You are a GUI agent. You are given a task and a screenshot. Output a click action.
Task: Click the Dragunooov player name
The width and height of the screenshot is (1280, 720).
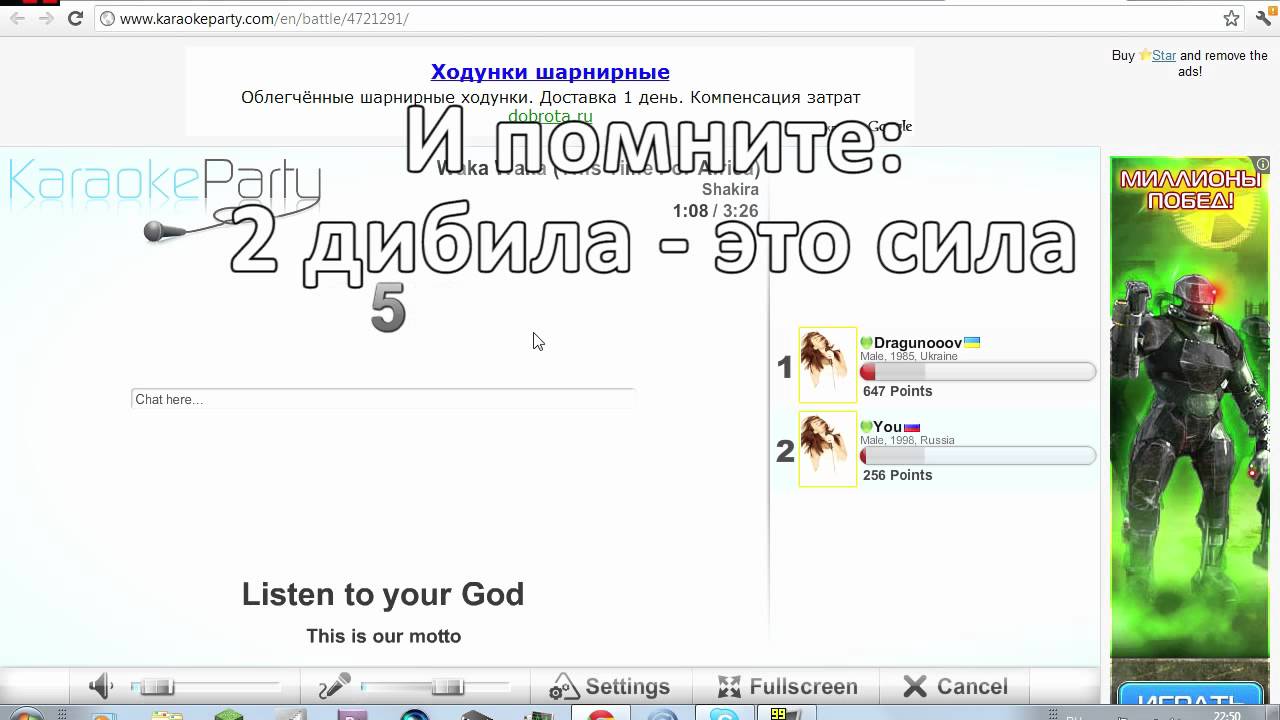[x=917, y=343]
